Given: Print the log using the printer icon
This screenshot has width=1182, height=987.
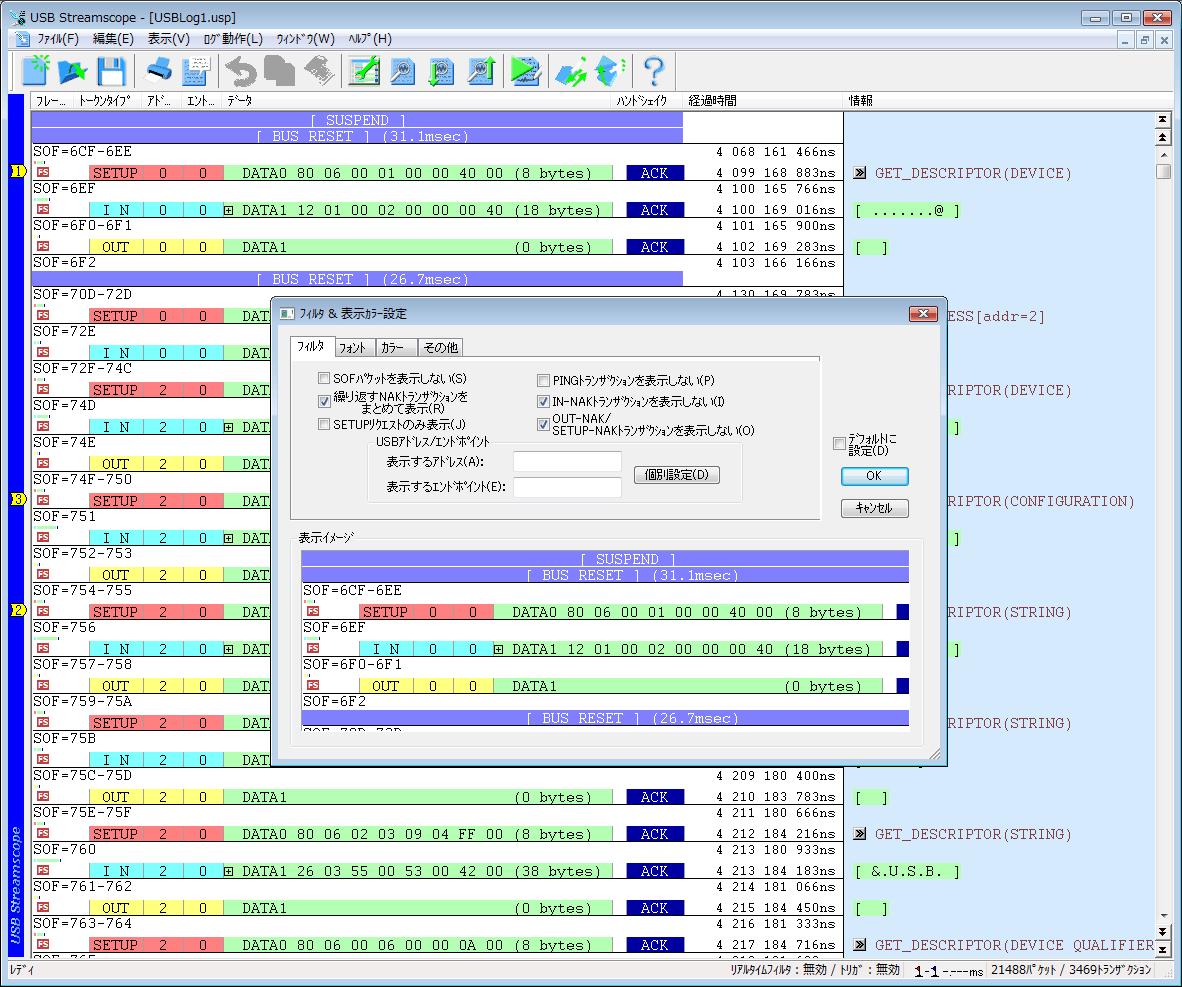Looking at the screenshot, I should pos(158,71).
